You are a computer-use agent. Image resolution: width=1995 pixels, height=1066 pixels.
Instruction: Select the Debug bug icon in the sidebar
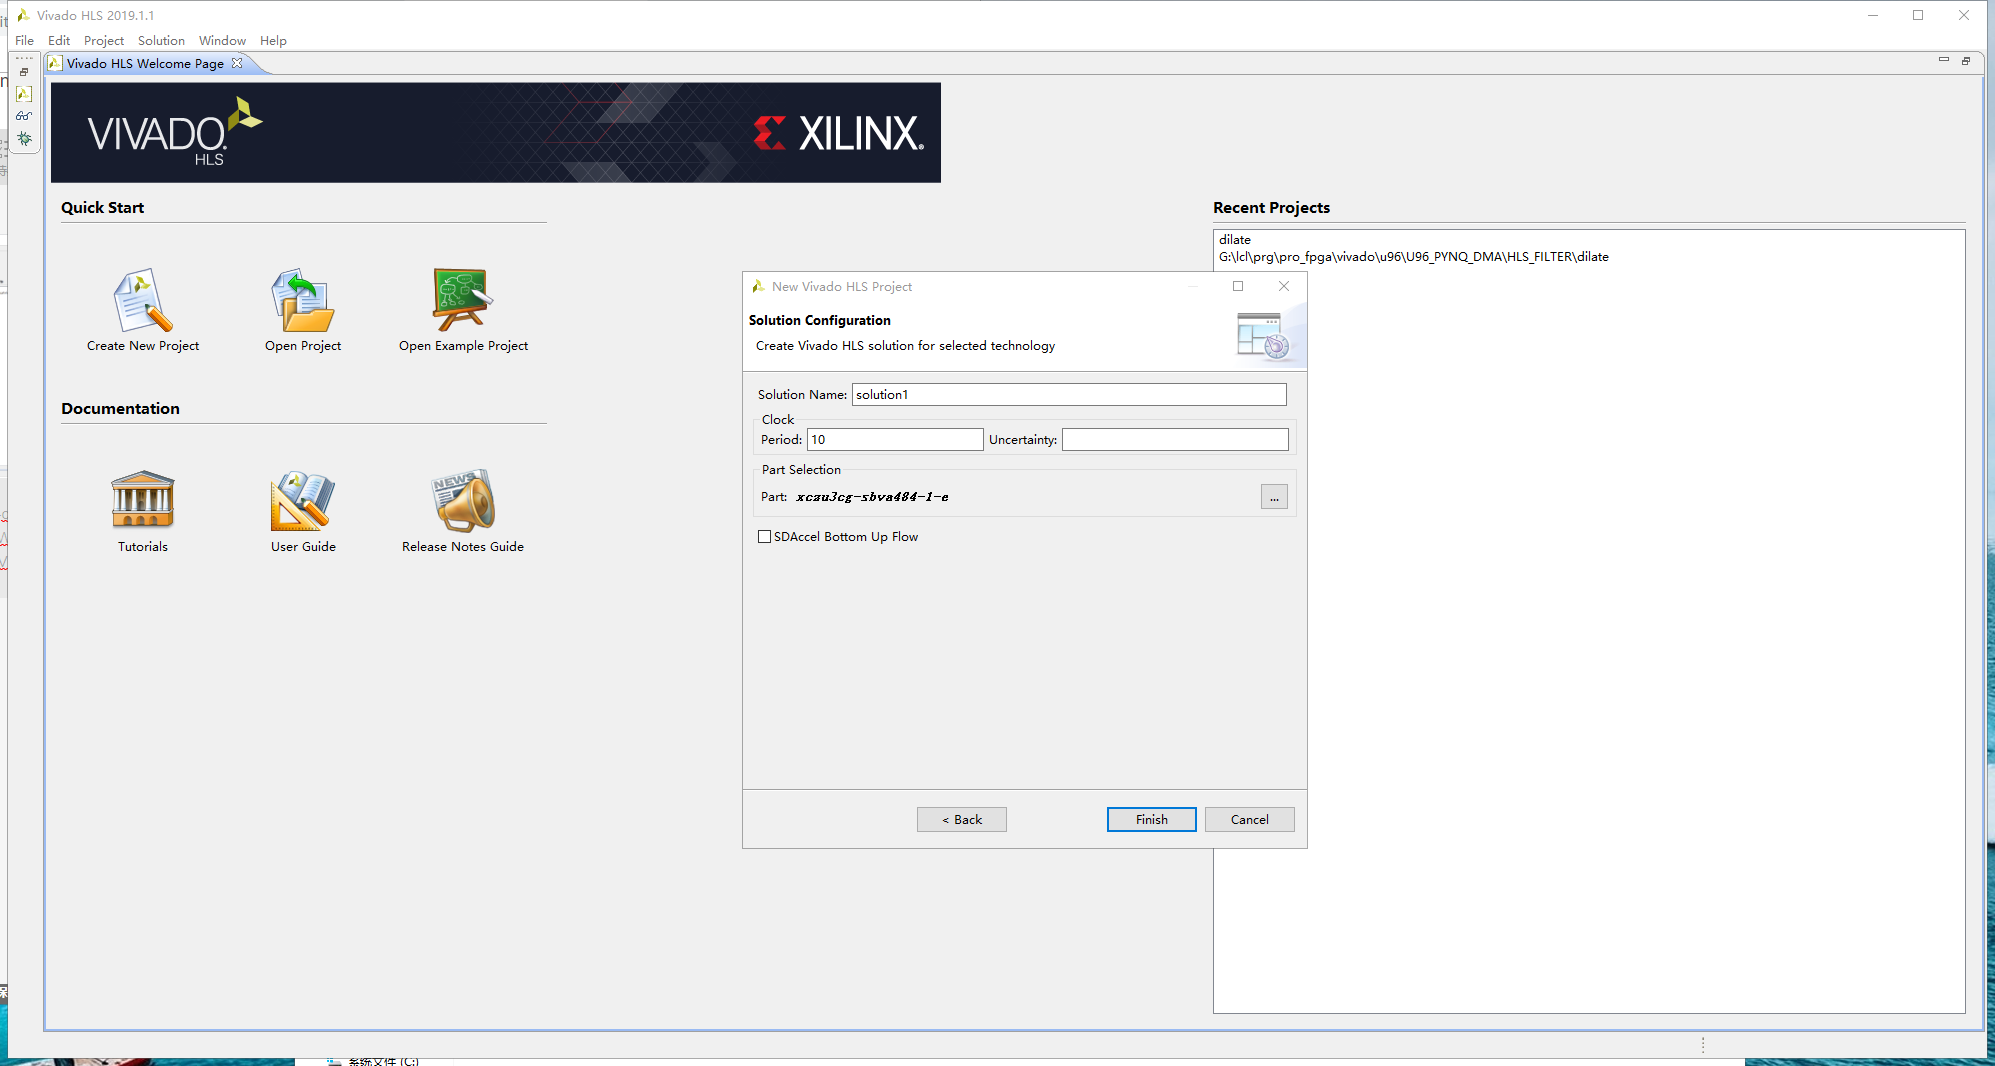pos(24,139)
